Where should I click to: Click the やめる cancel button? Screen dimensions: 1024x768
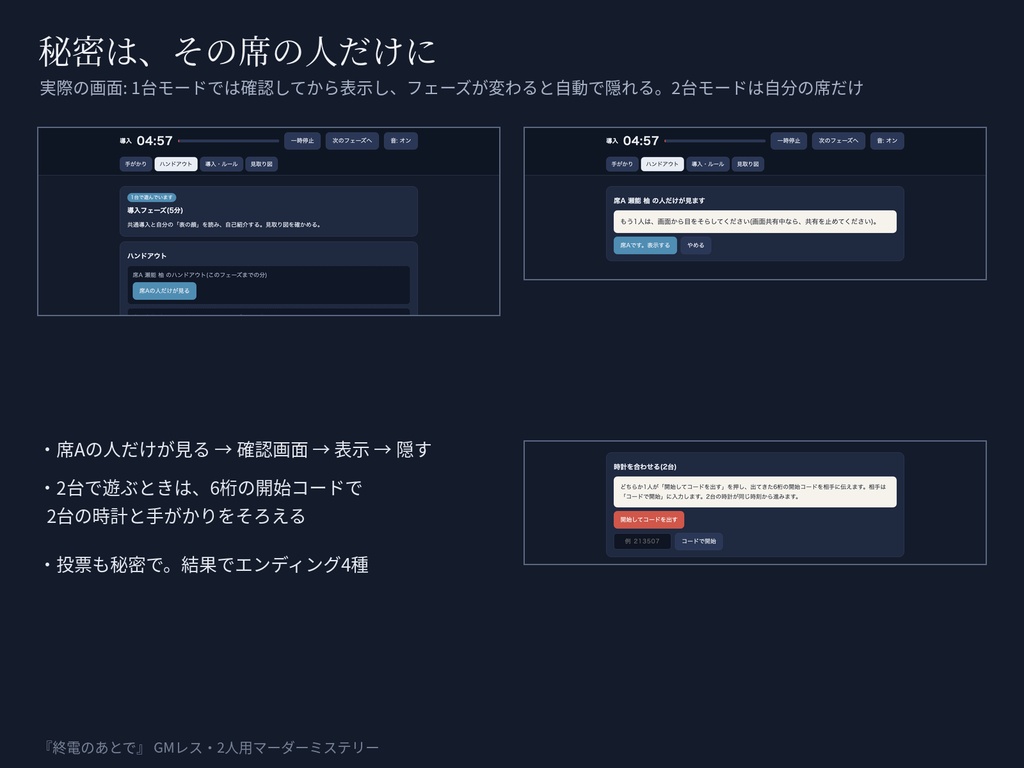pos(696,246)
